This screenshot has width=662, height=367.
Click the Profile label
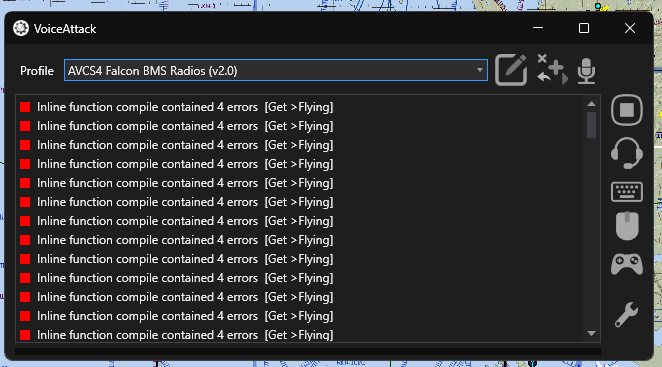click(x=37, y=71)
